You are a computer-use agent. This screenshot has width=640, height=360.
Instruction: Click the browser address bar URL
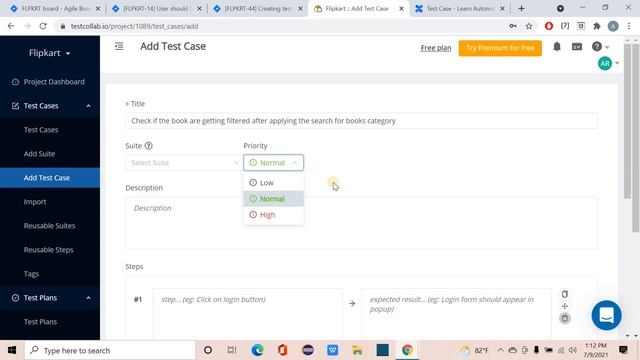(x=134, y=26)
